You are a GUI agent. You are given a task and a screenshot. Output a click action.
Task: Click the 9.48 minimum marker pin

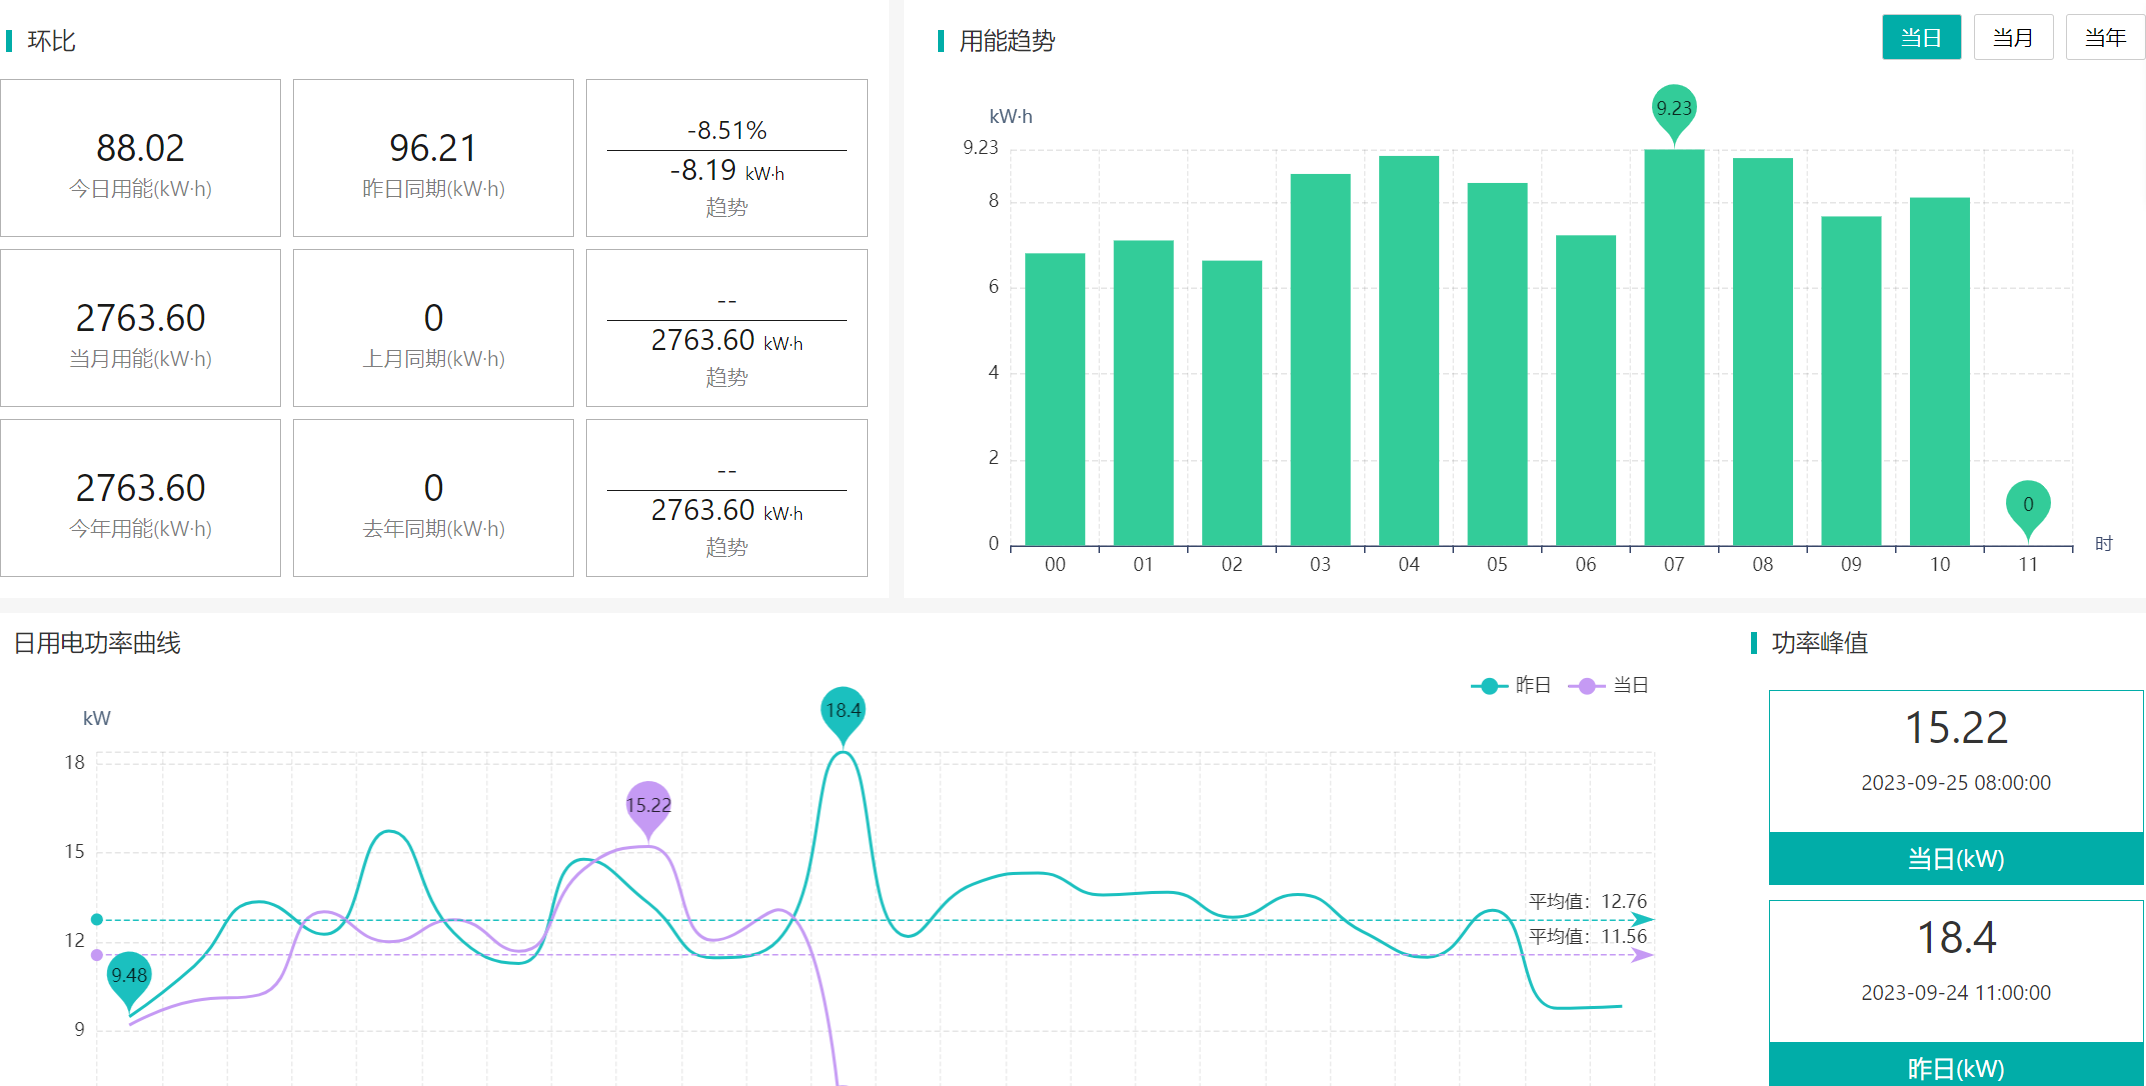129,975
